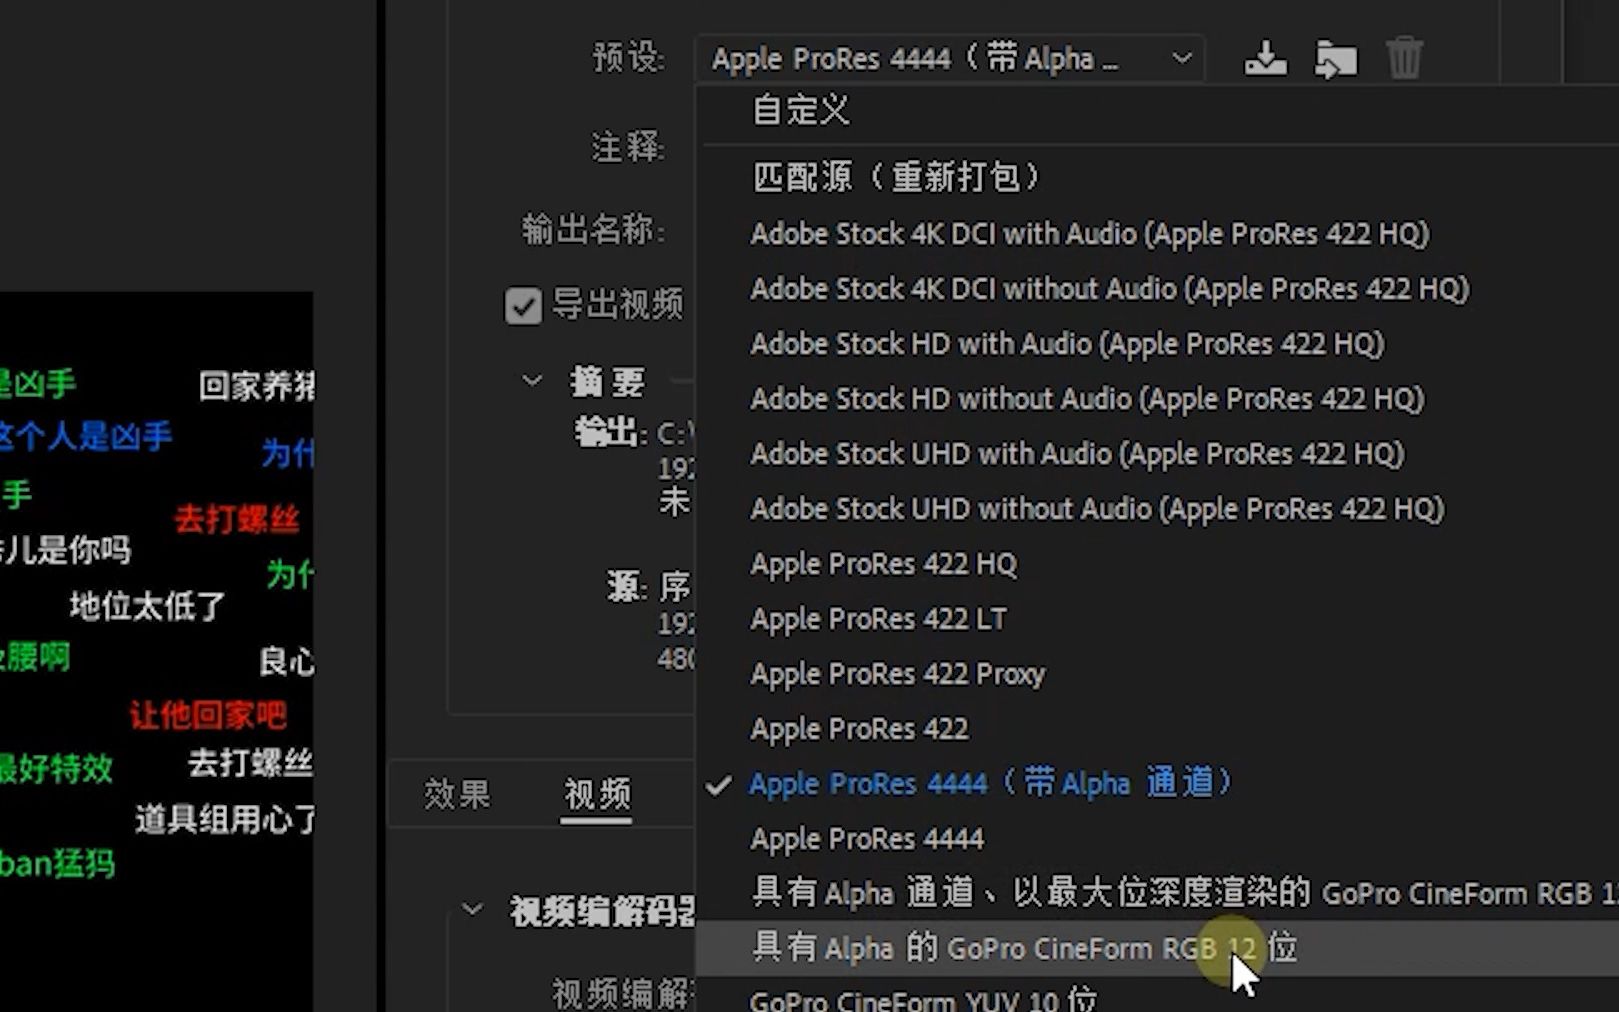Select 匹配源（重新打包）preset
Screen dimensions: 1619x1012
(1157, 177)
